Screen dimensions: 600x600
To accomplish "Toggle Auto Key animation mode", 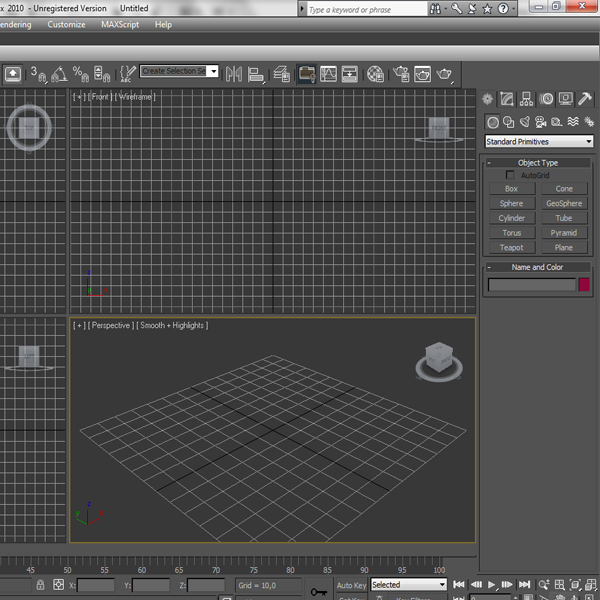I will pyautogui.click(x=351, y=585).
